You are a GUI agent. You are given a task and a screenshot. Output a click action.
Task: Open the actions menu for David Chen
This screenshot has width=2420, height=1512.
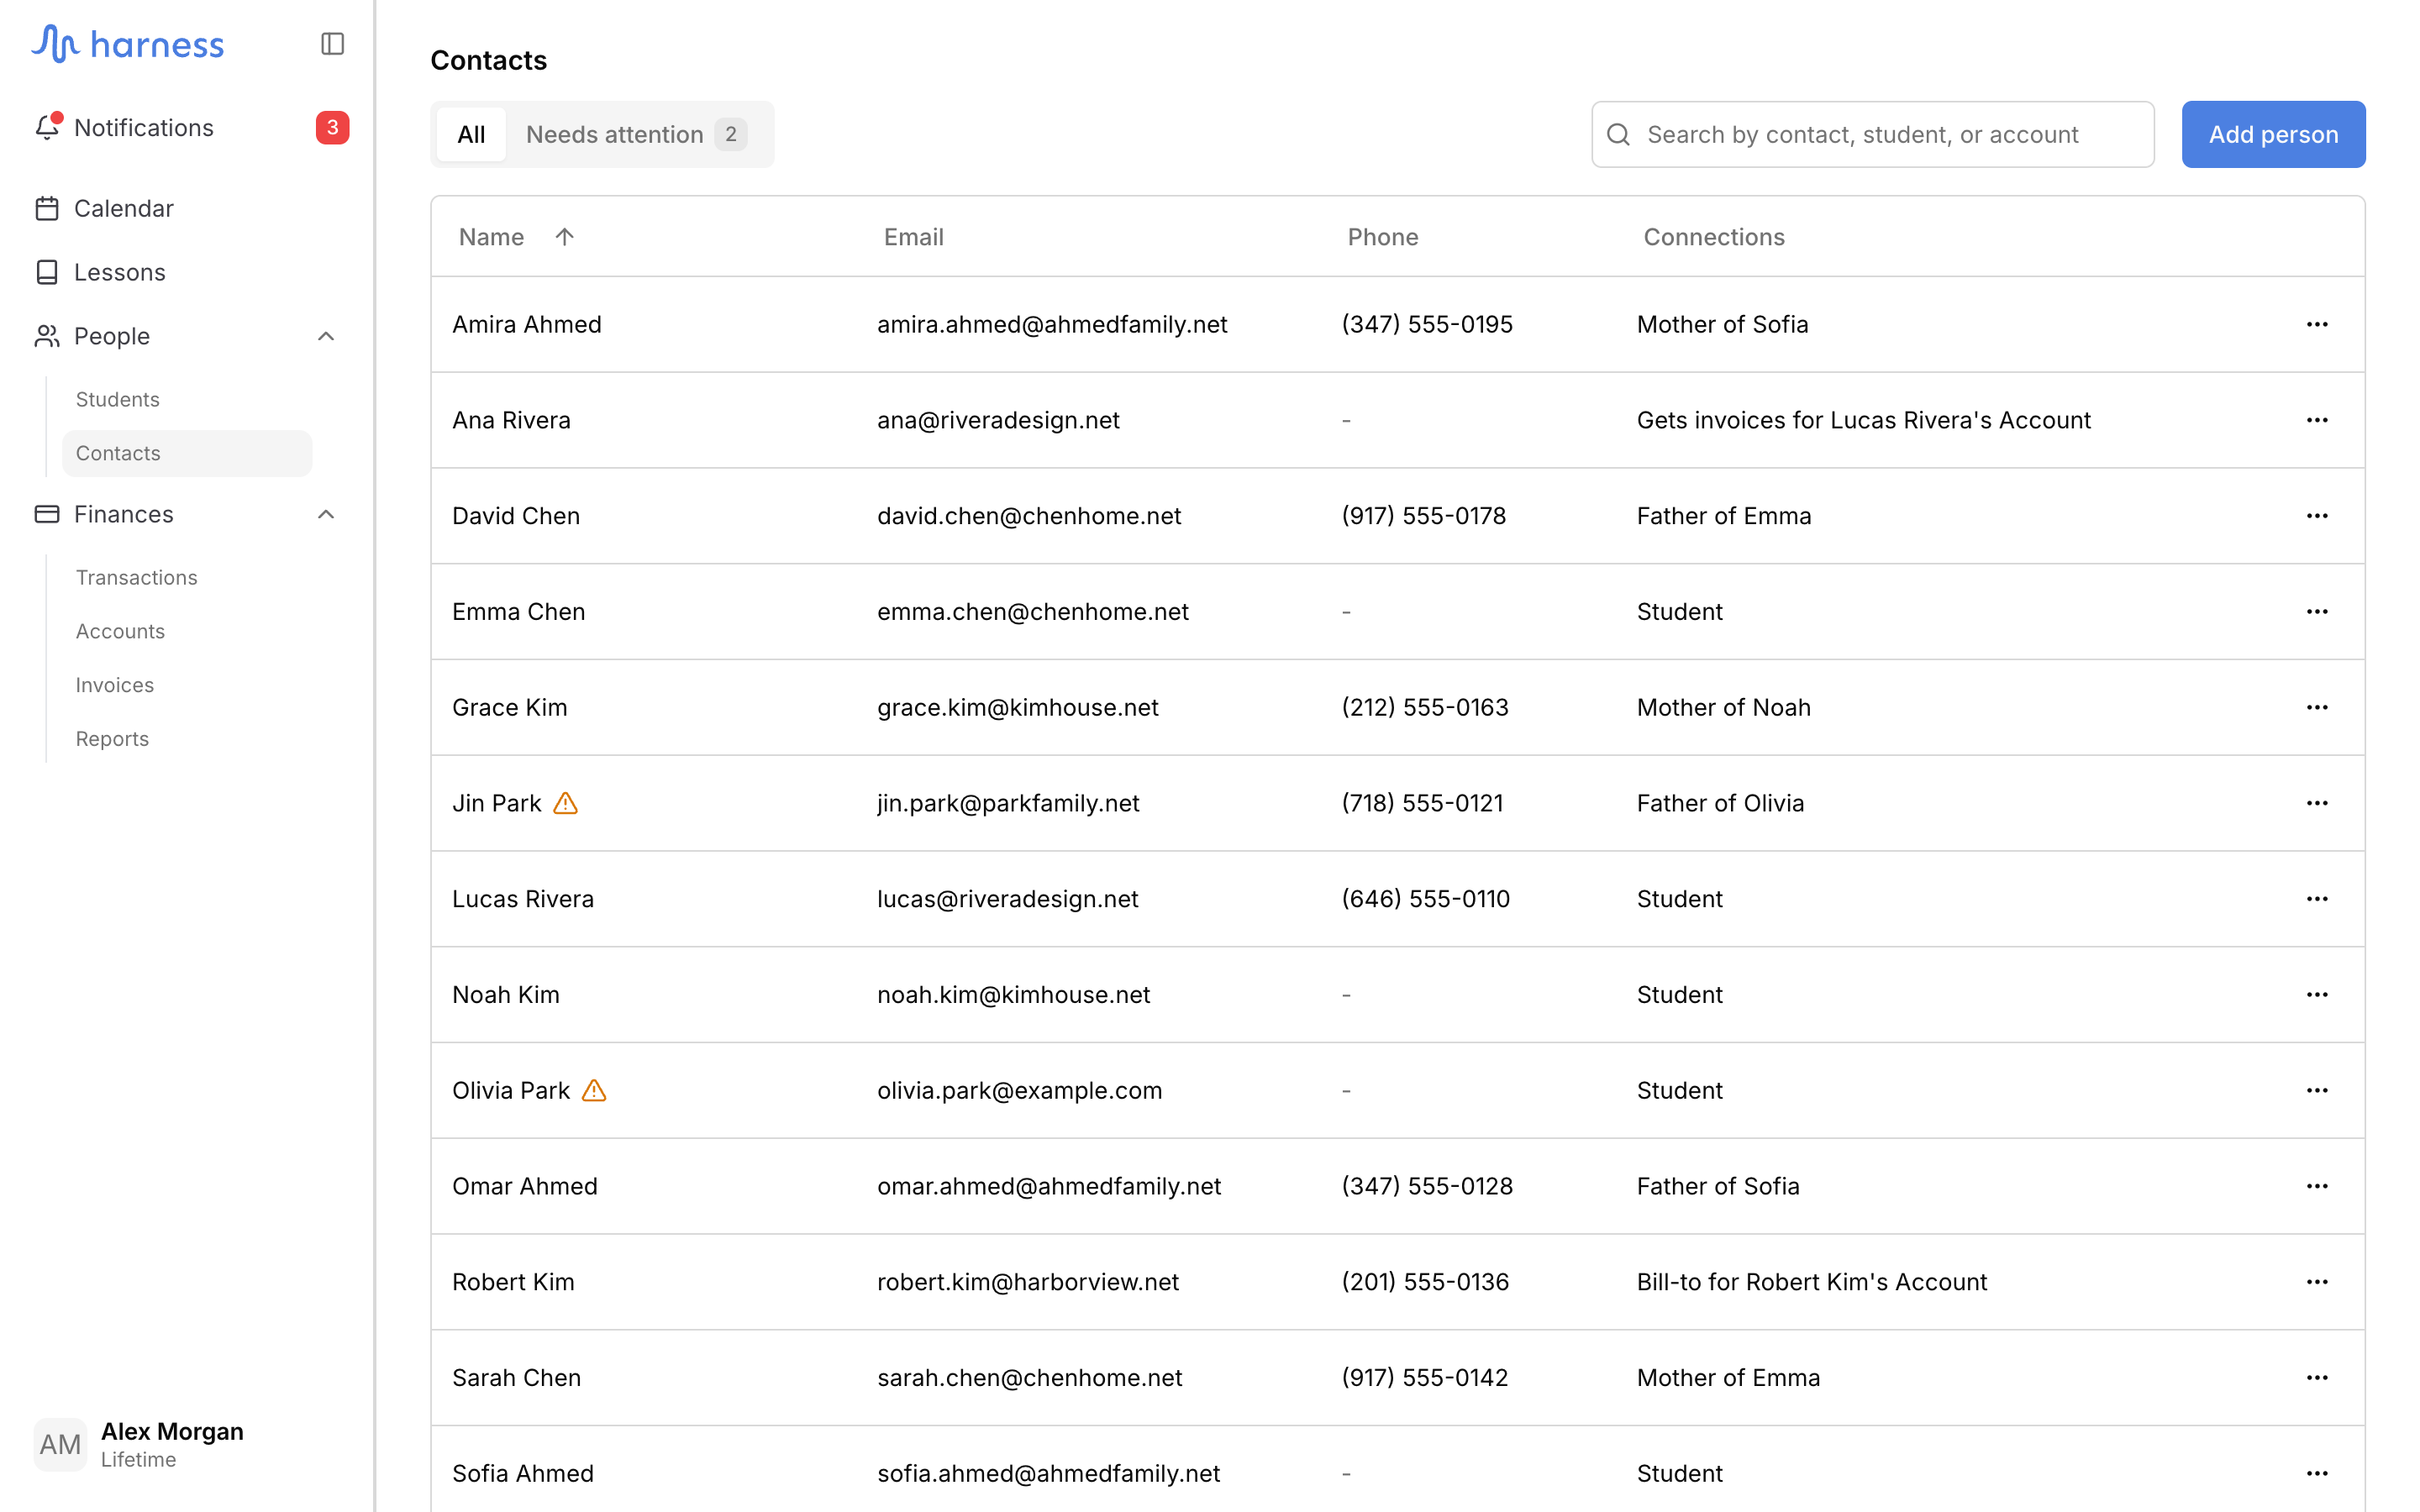click(2317, 516)
